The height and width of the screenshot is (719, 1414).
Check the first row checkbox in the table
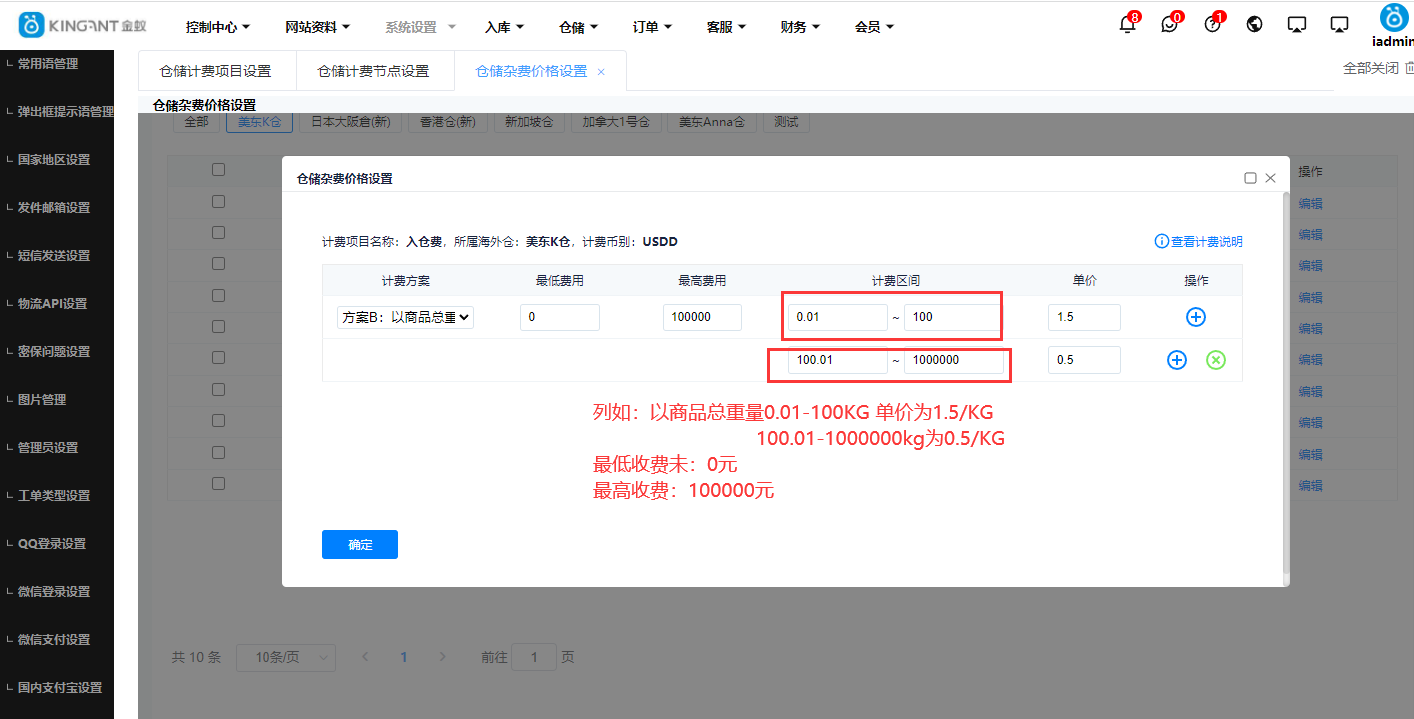click(218, 169)
